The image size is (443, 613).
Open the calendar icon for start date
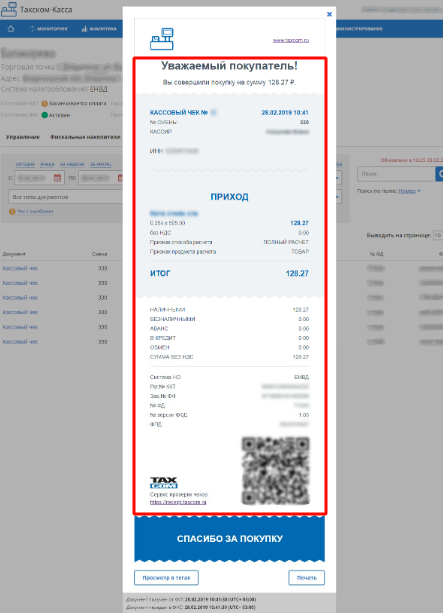click(57, 178)
